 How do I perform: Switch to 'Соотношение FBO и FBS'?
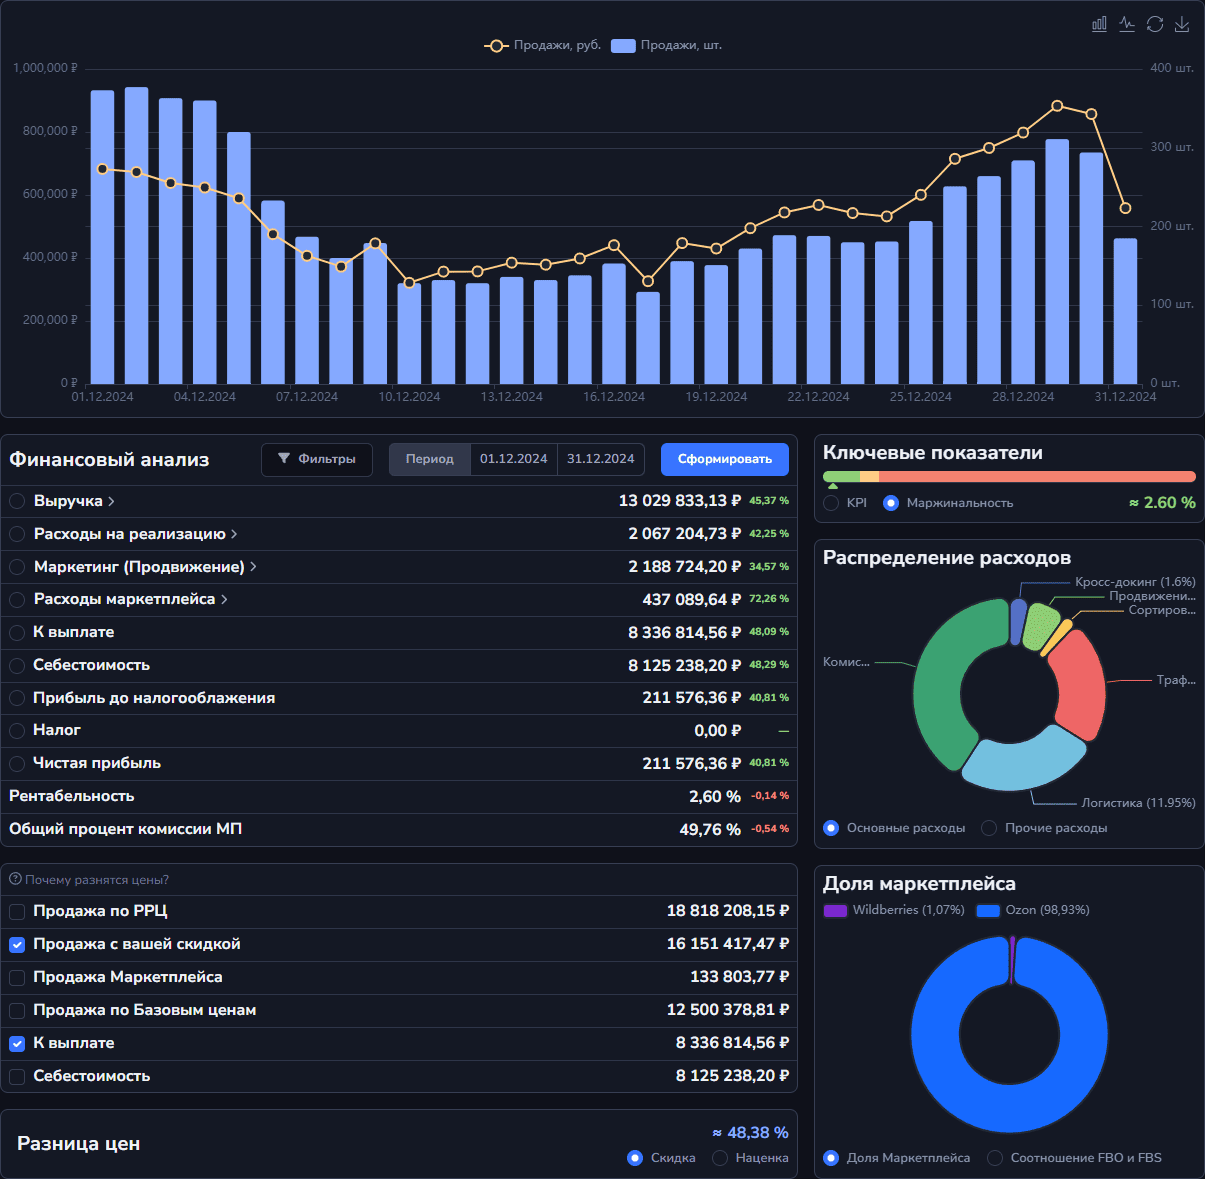coord(995,1158)
